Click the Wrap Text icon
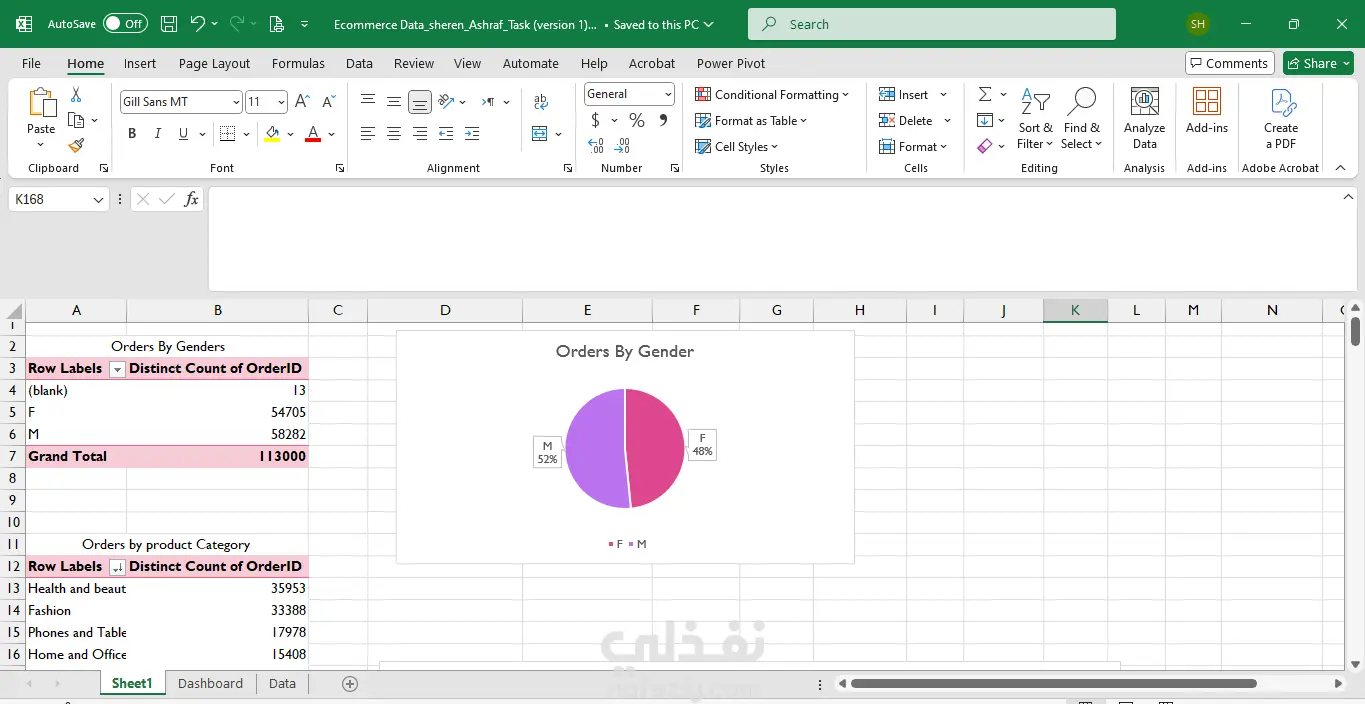The image size is (1365, 704). (x=541, y=101)
